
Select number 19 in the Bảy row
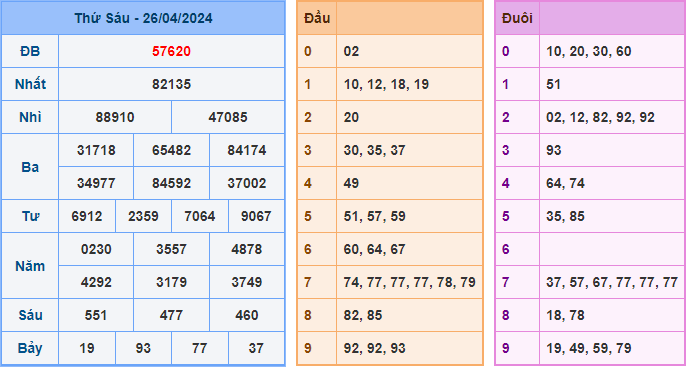point(87,348)
